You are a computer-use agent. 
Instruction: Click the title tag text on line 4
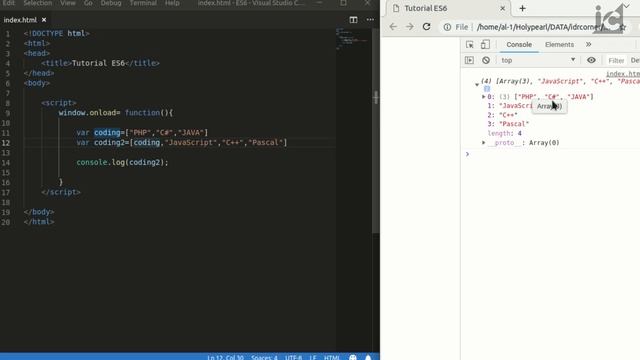(98, 63)
